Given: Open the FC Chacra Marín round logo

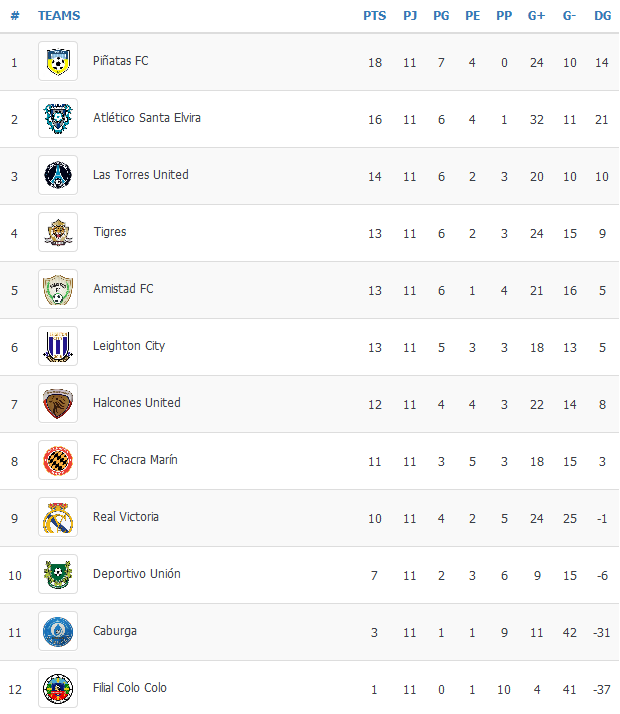Looking at the screenshot, I should (x=58, y=460).
